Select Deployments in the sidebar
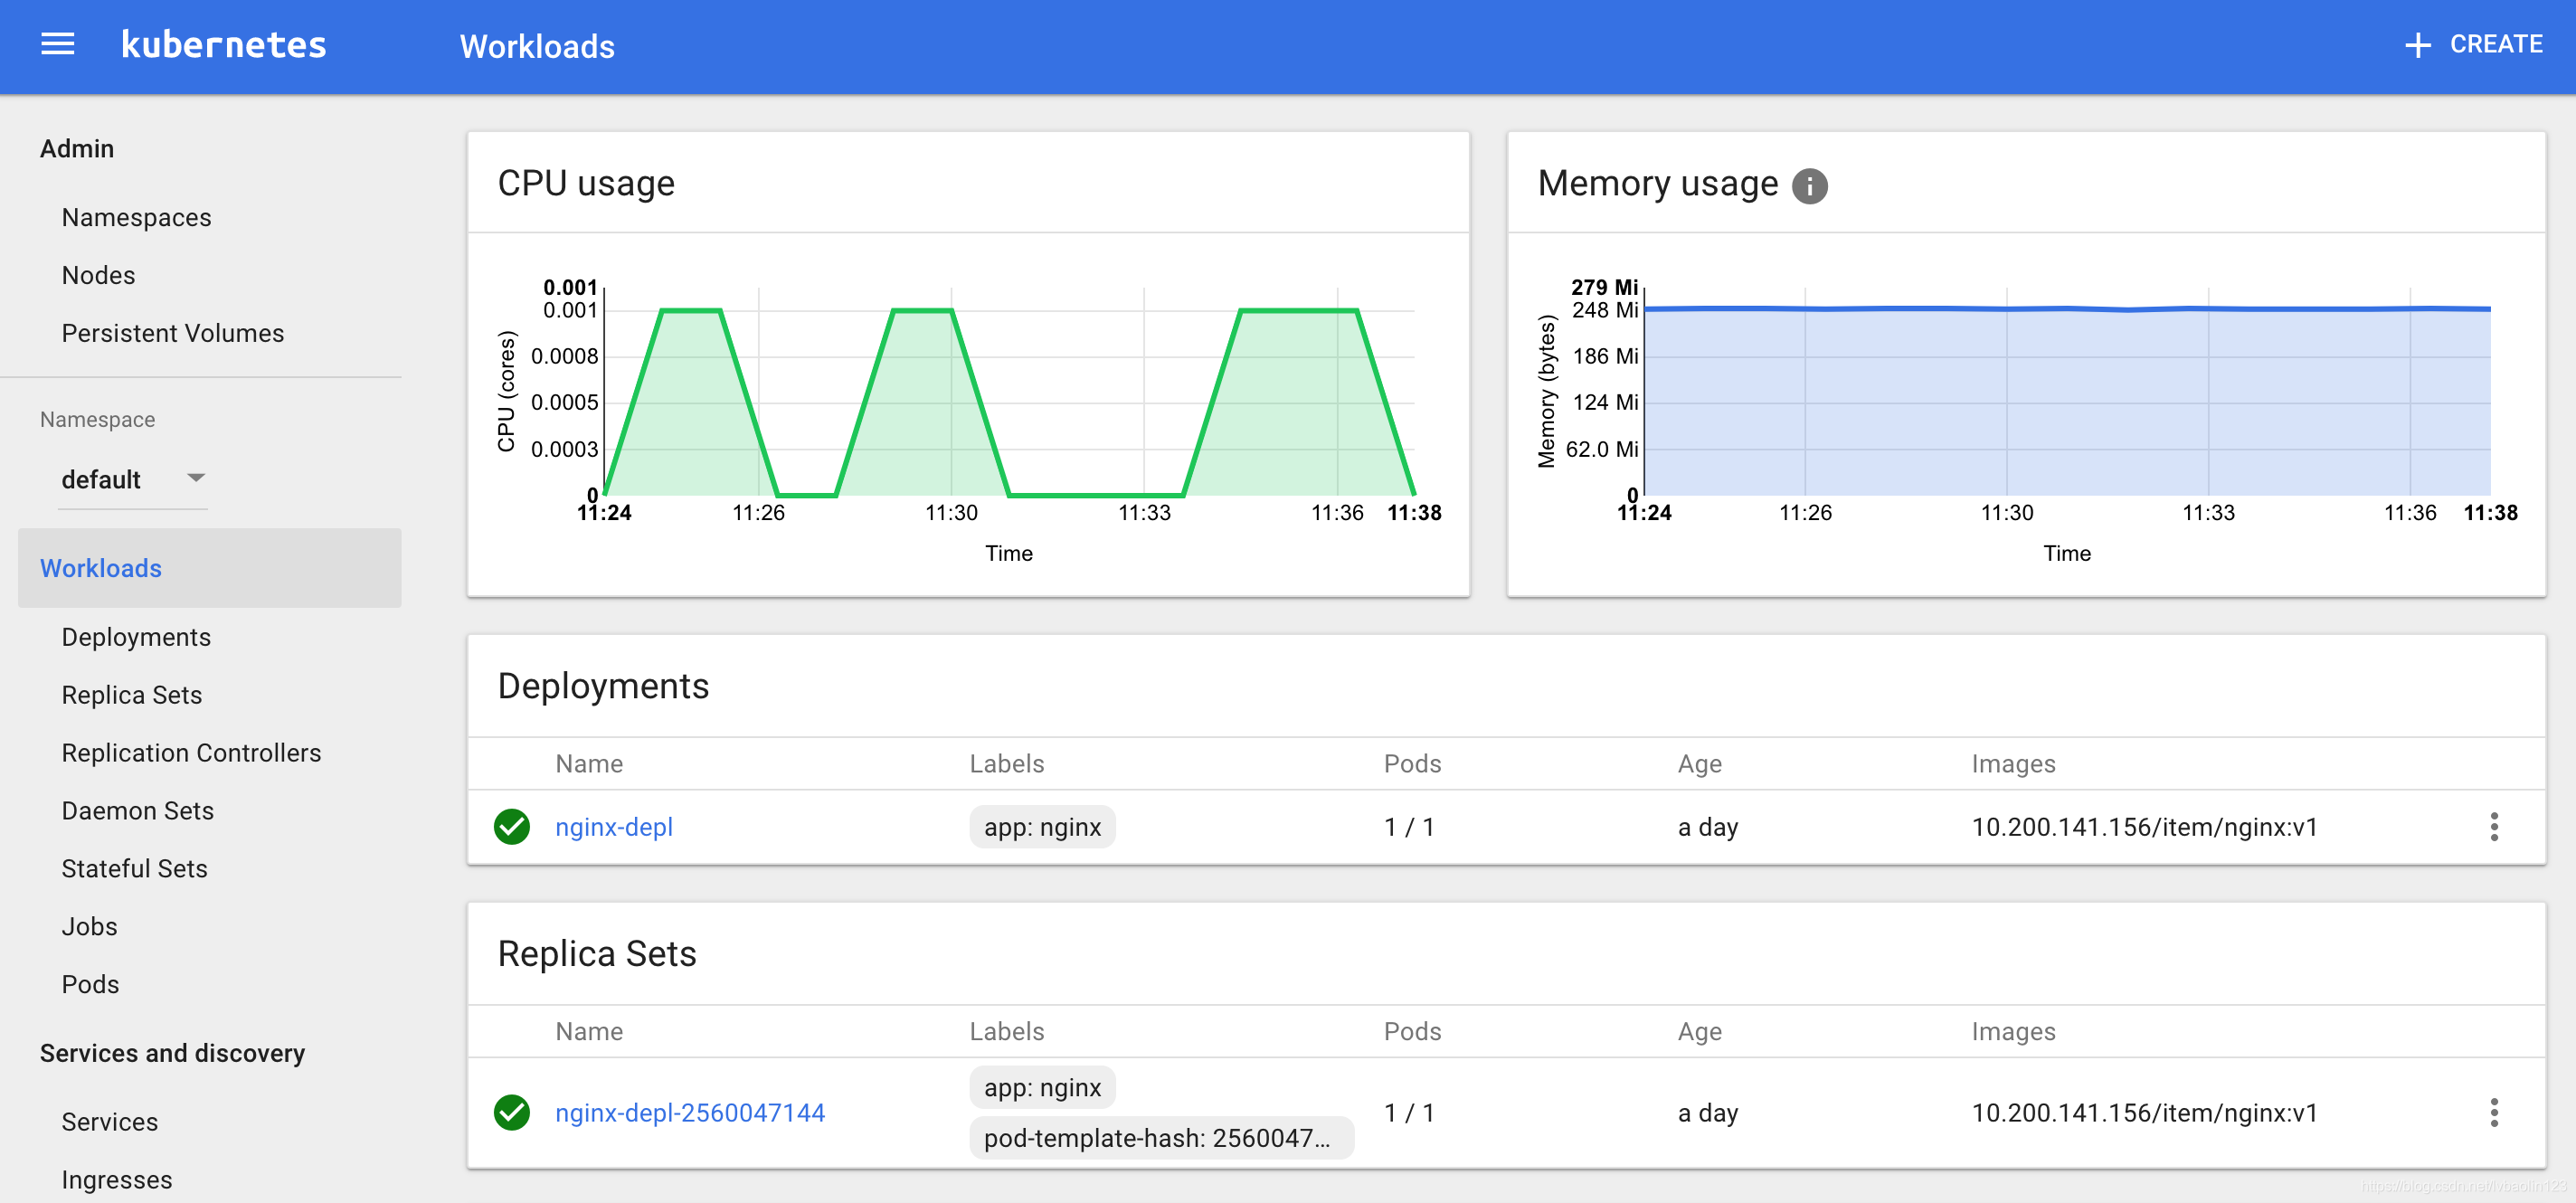This screenshot has height=1203, width=2576. point(136,637)
